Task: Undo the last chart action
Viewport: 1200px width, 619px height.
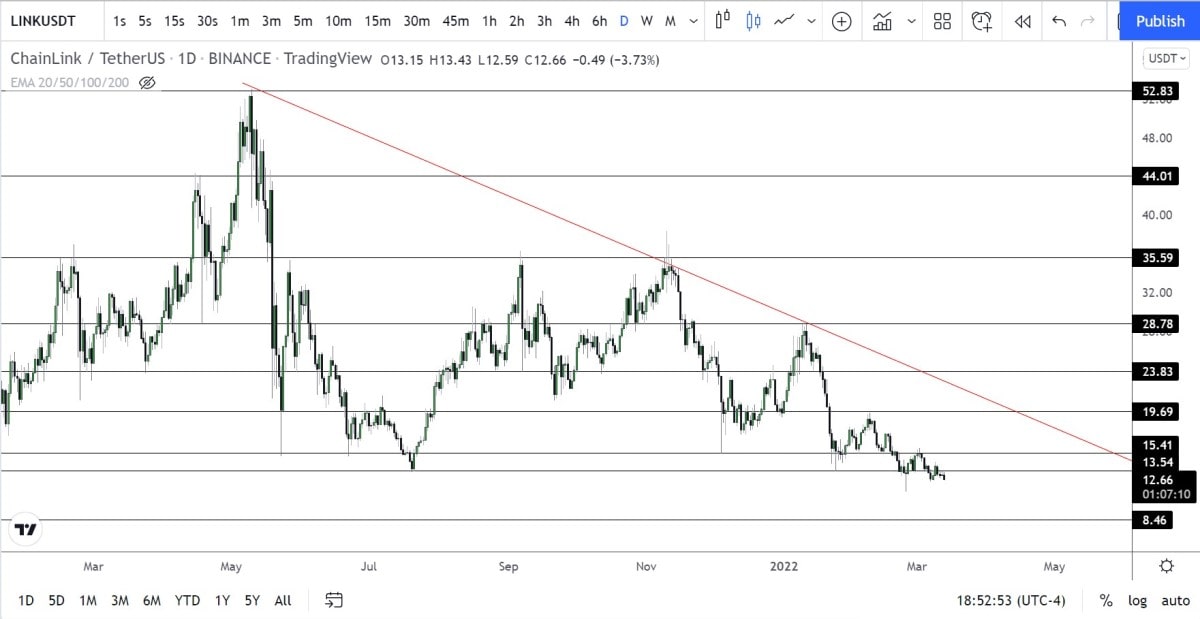Action: tap(1059, 21)
